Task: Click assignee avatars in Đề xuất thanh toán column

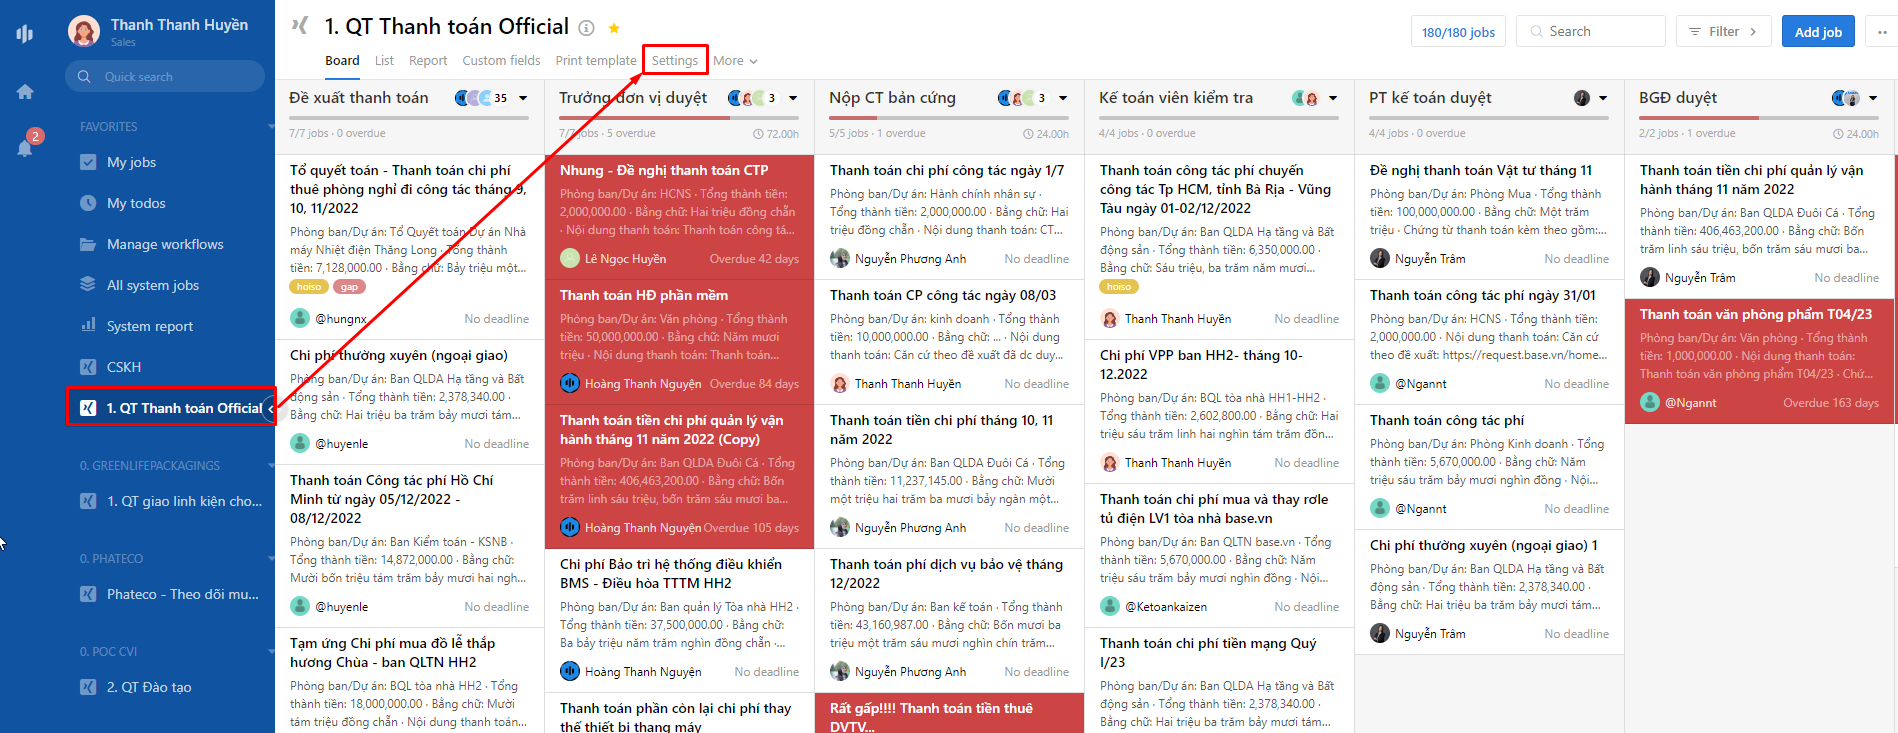Action: coord(481,98)
